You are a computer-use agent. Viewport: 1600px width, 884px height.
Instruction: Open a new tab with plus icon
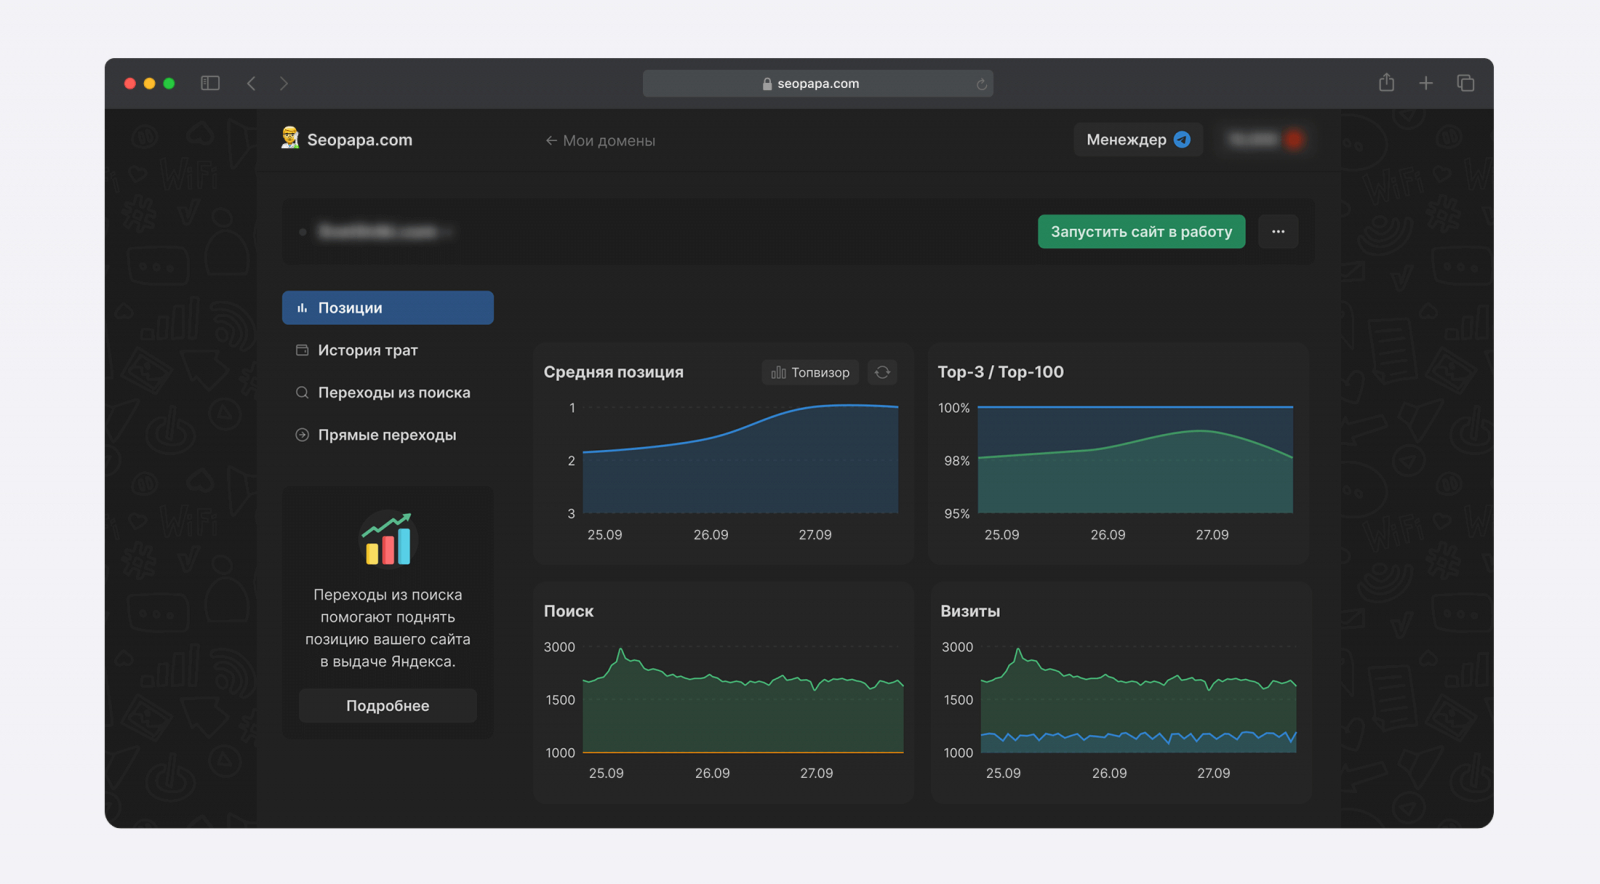pyautogui.click(x=1426, y=83)
